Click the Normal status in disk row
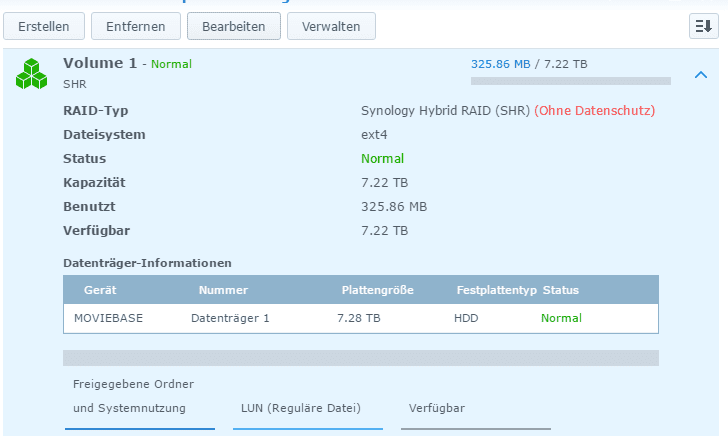The image size is (728, 436). pyautogui.click(x=561, y=318)
